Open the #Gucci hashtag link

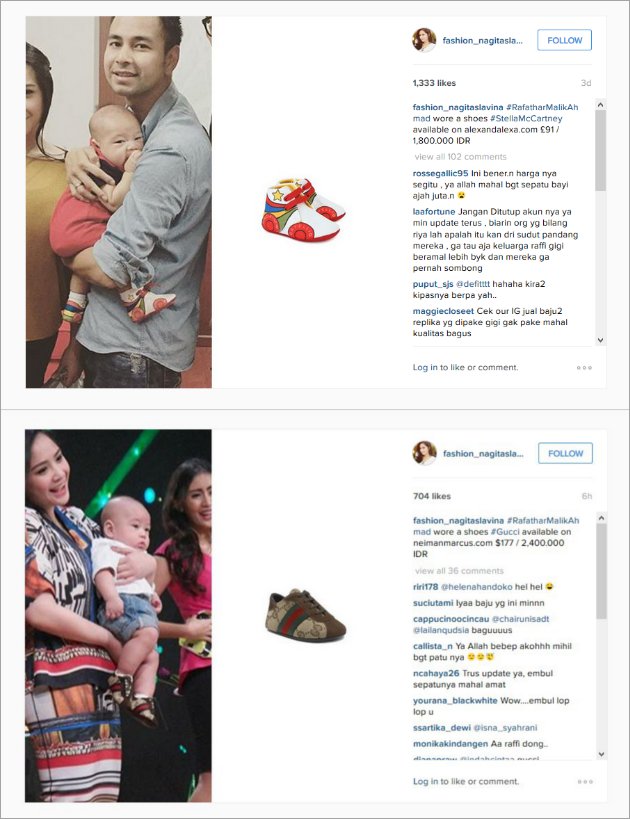click(505, 532)
